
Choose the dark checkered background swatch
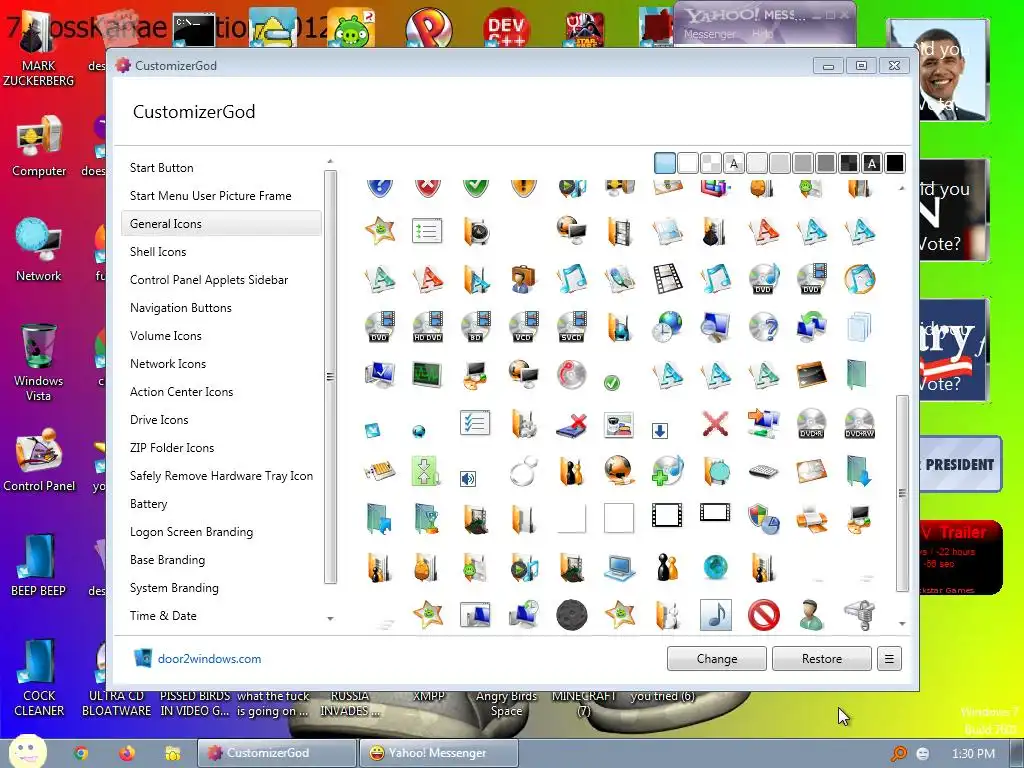click(849, 163)
